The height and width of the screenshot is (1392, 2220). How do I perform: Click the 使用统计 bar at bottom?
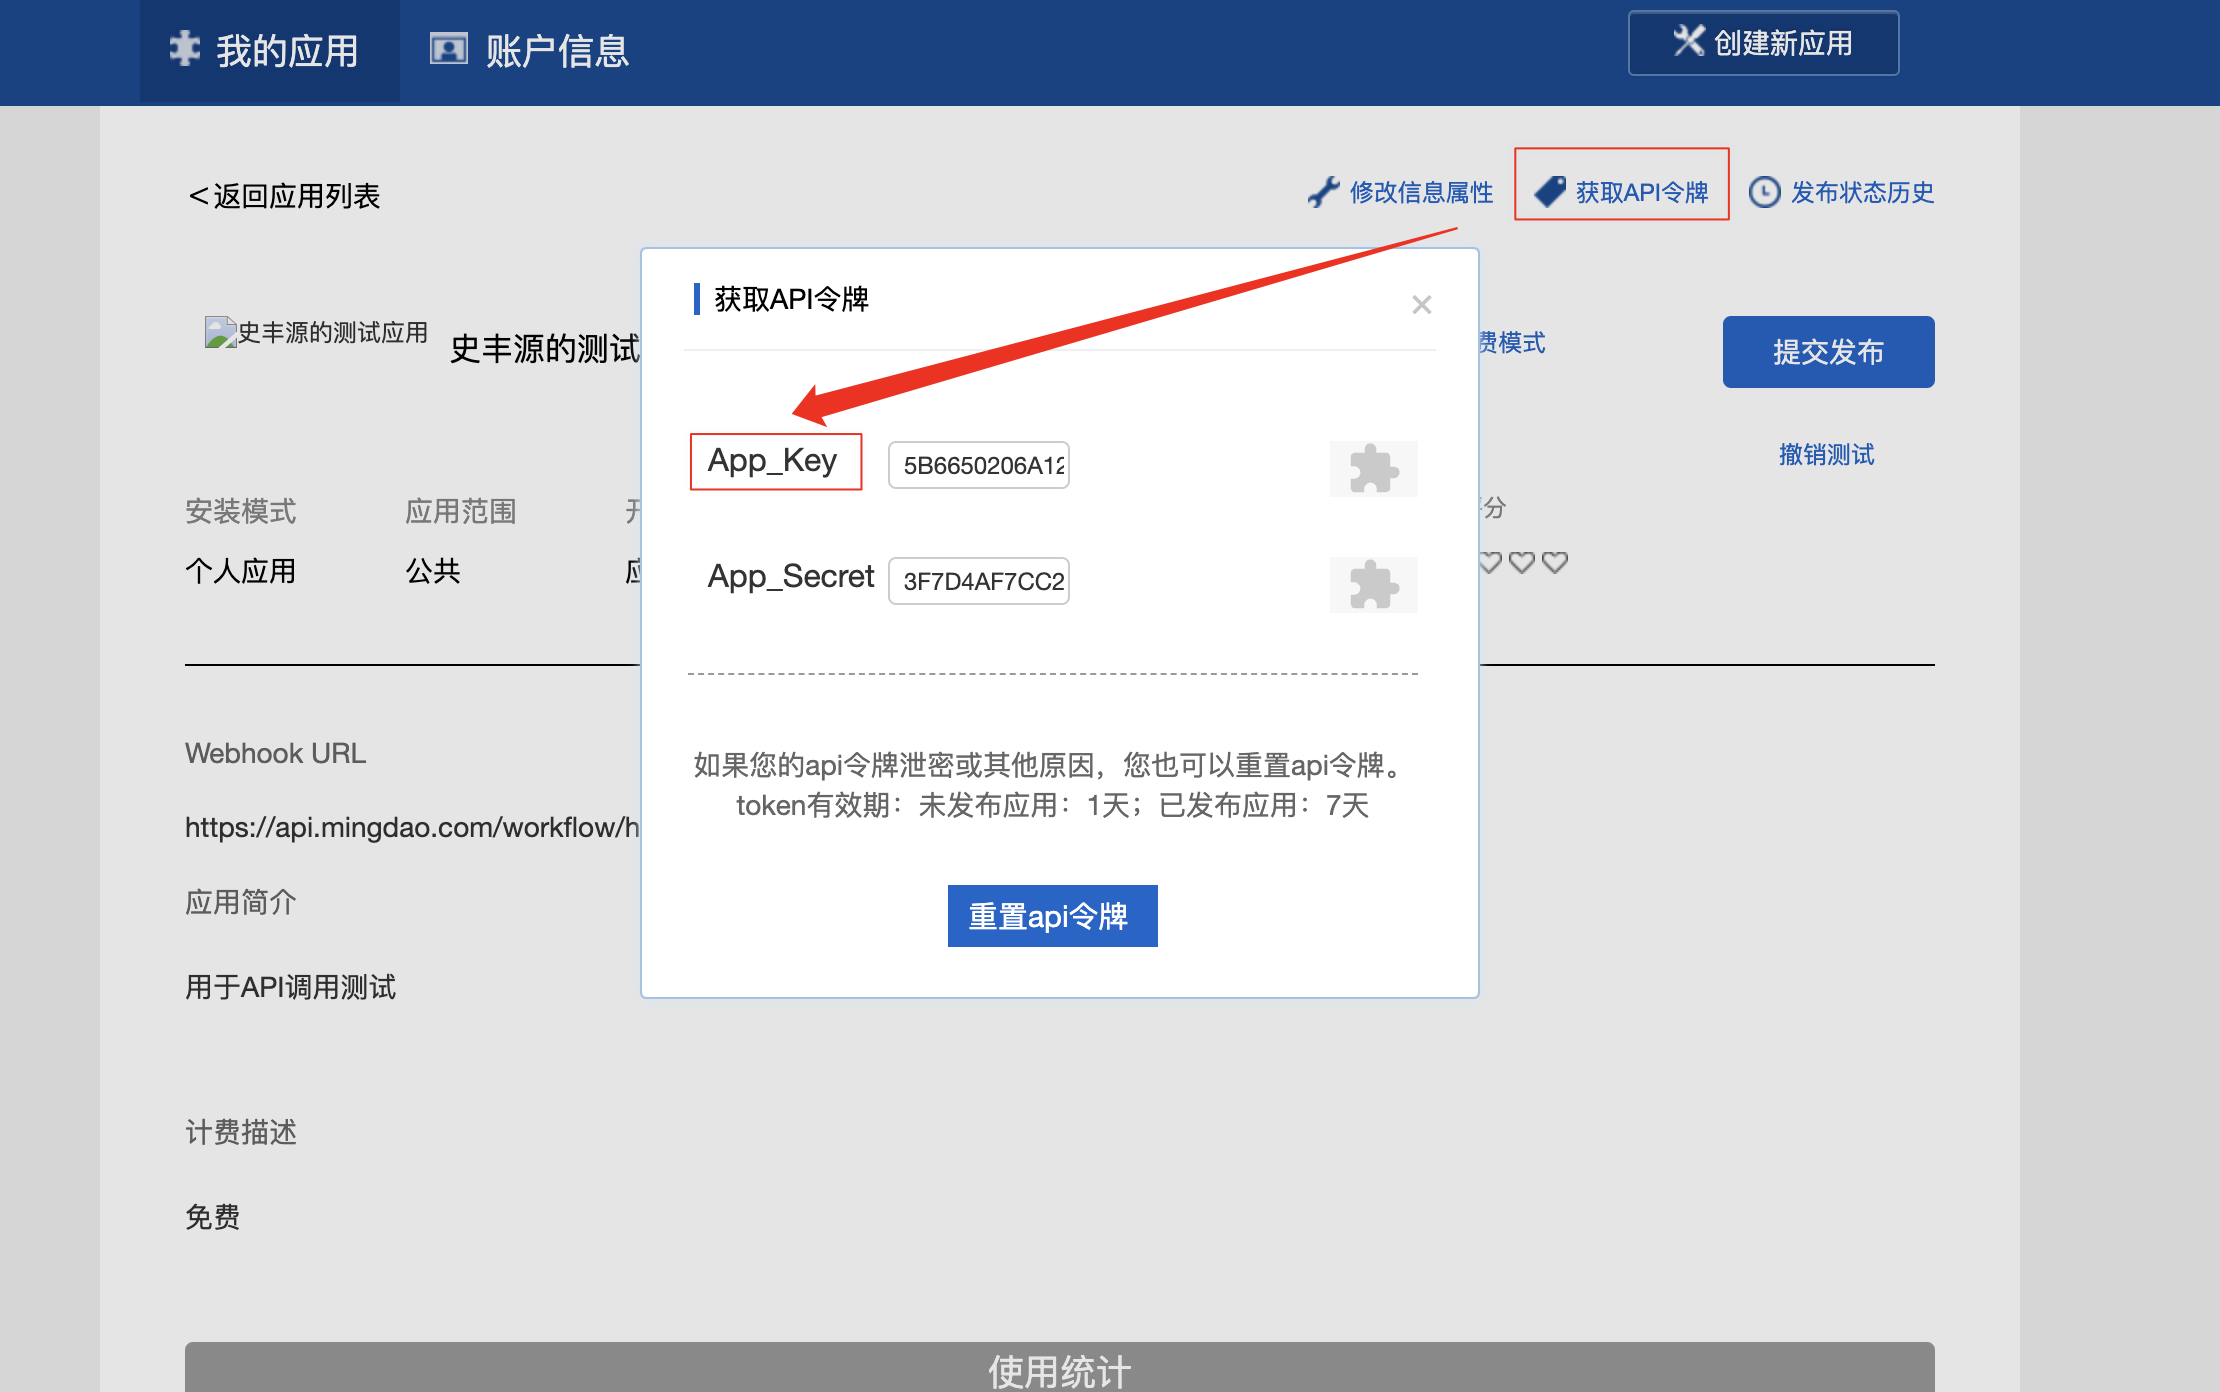tap(1058, 1368)
